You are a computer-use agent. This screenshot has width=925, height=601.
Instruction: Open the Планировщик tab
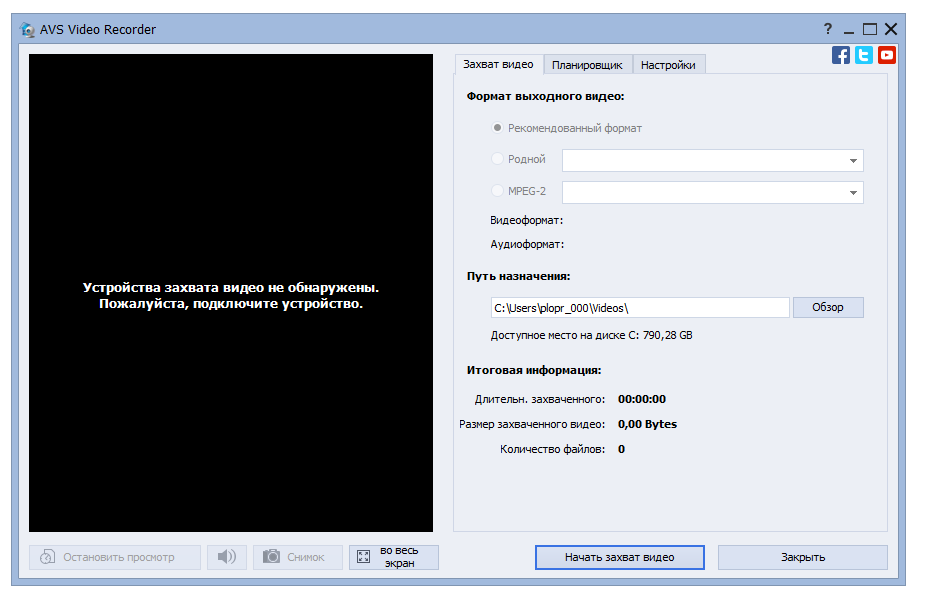point(588,65)
